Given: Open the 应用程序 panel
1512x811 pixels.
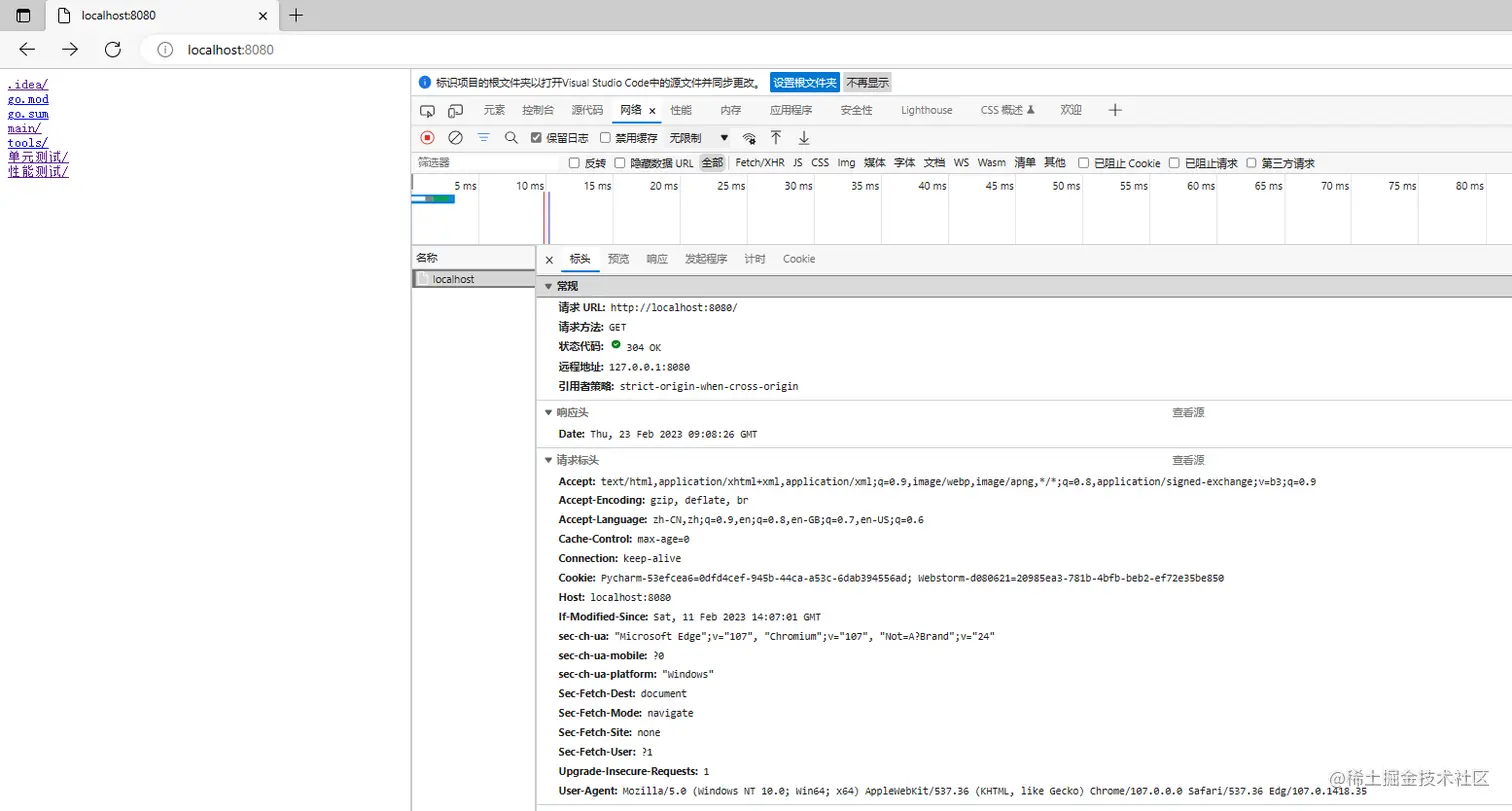Looking at the screenshot, I should (x=791, y=111).
